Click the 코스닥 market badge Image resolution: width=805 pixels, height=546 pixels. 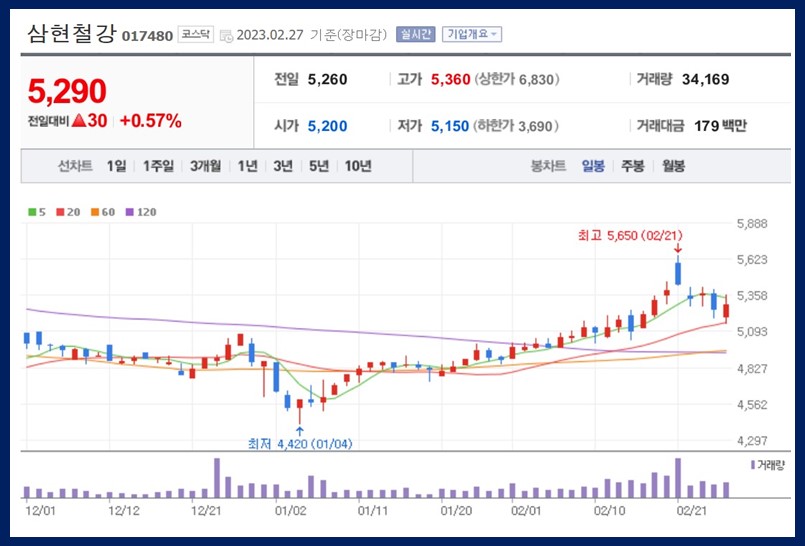coord(196,34)
